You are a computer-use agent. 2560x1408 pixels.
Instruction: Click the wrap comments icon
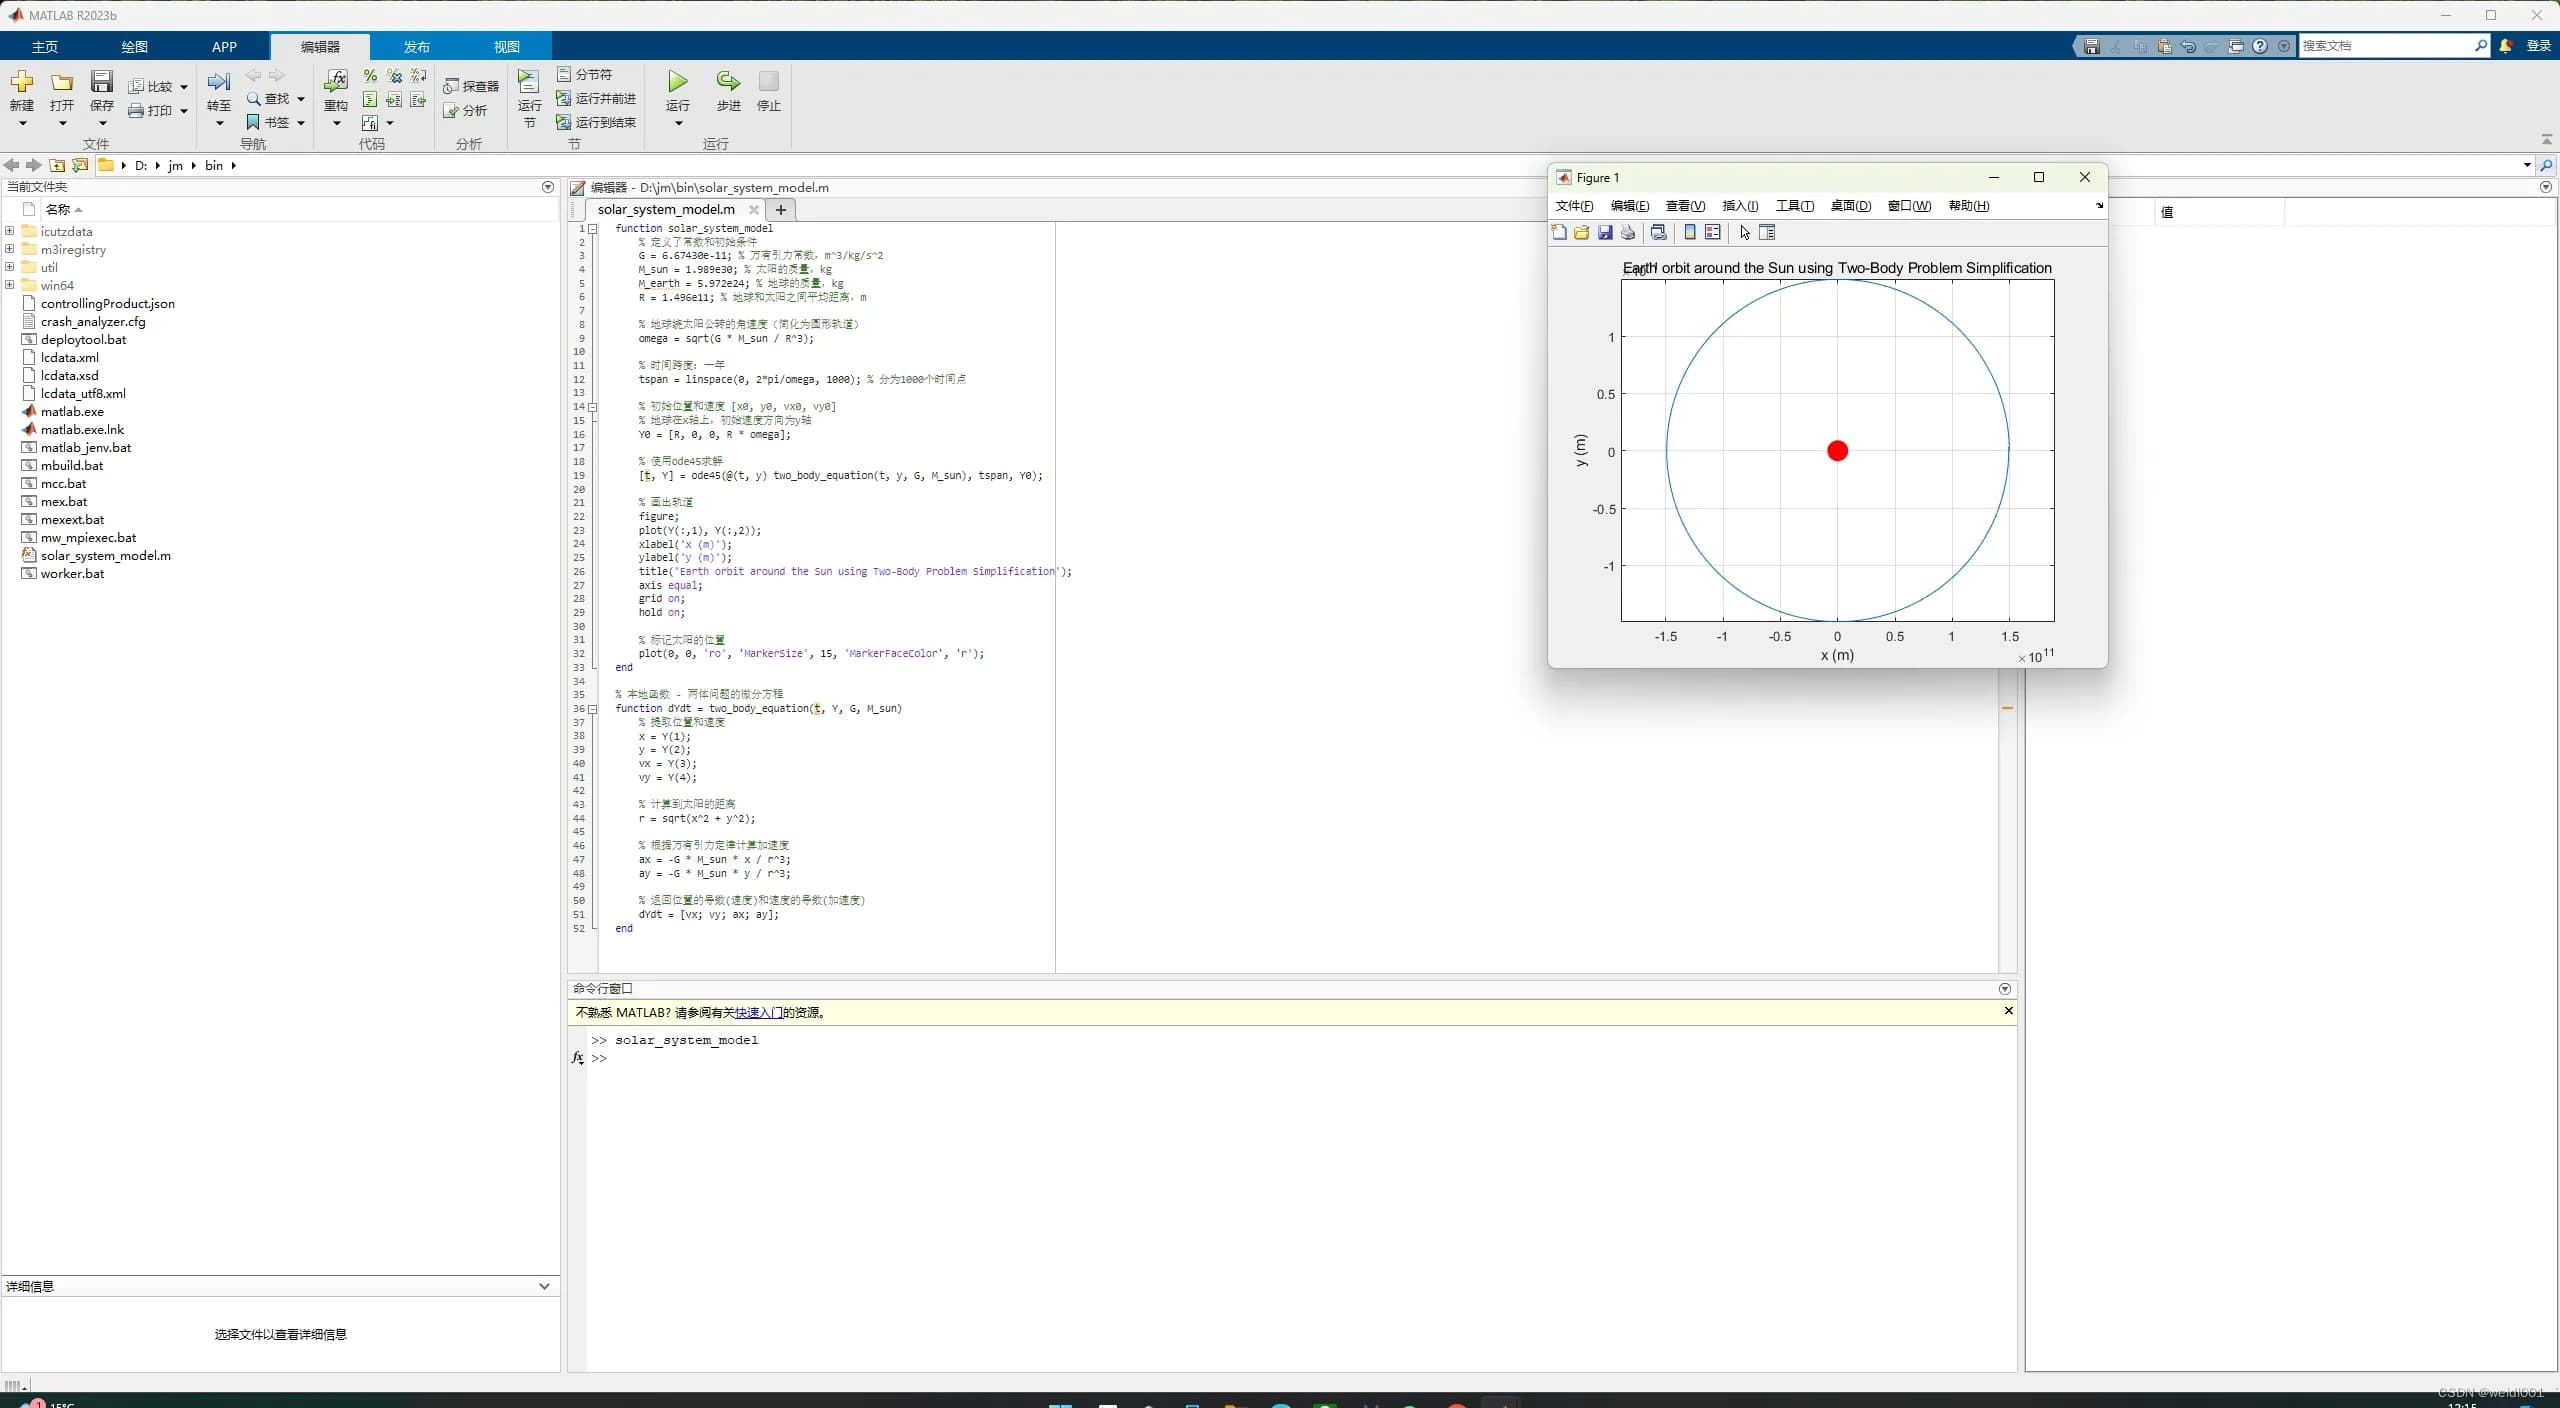tap(419, 76)
